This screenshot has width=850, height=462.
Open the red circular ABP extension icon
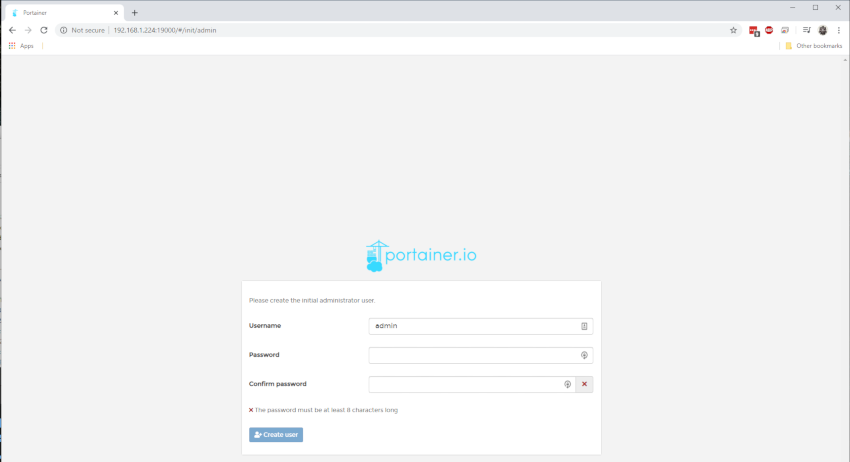pyautogui.click(x=769, y=30)
